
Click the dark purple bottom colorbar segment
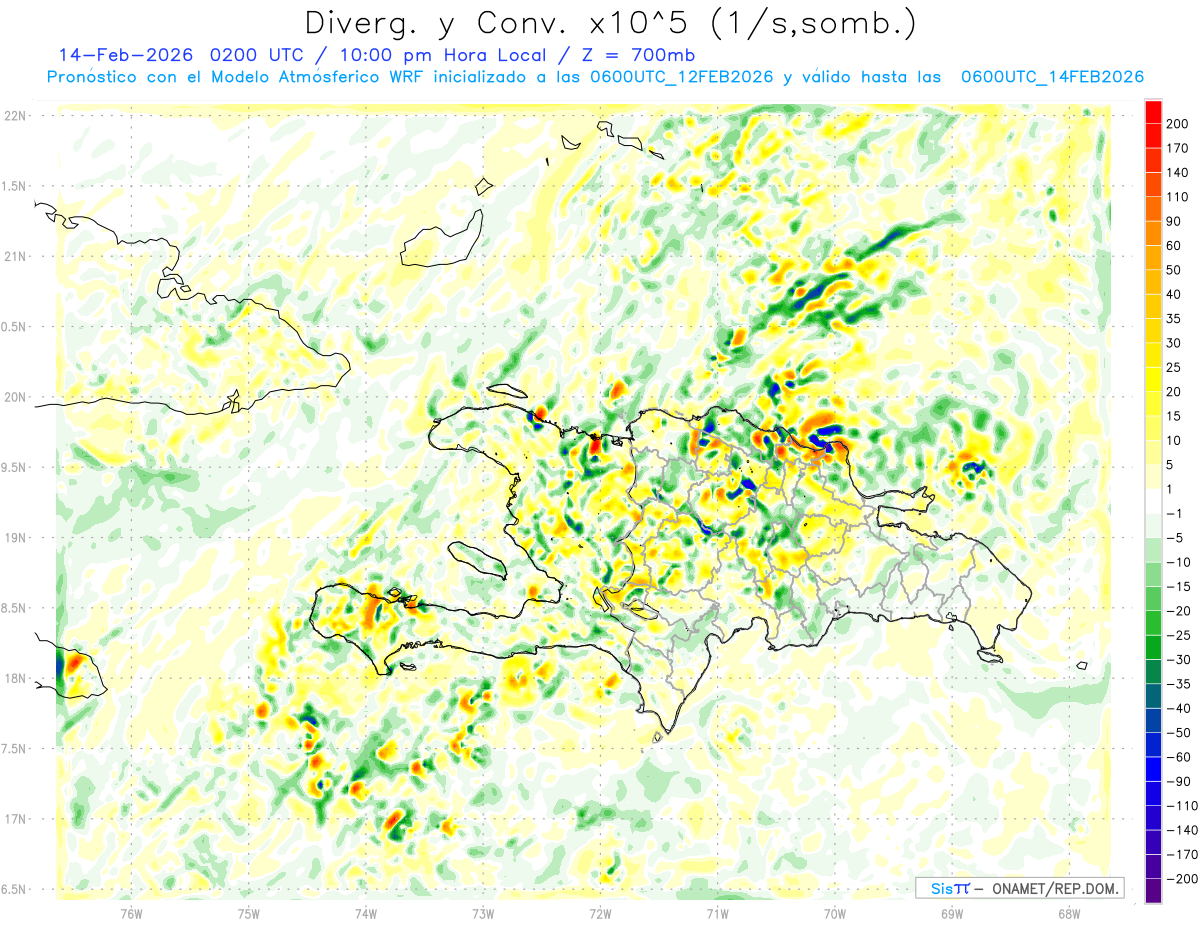coord(1153,891)
